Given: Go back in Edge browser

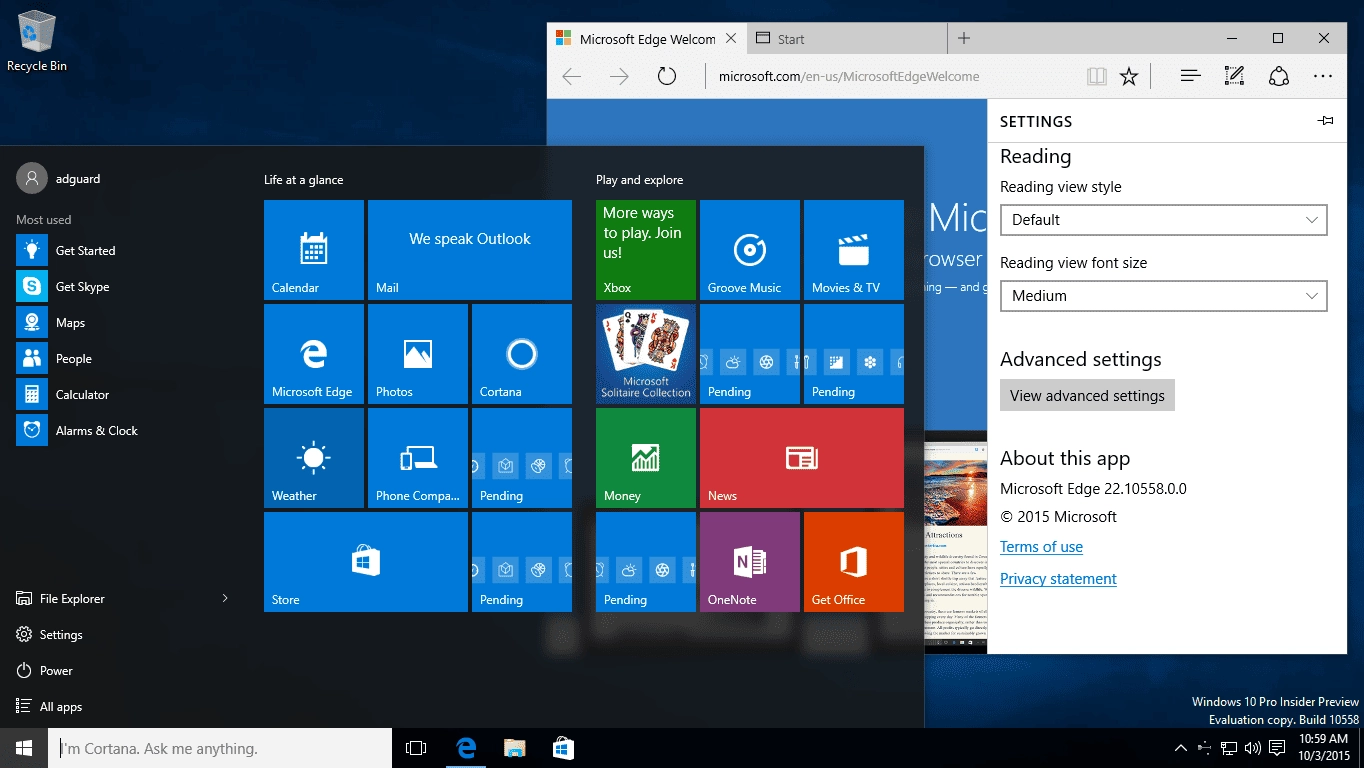Looking at the screenshot, I should coord(572,76).
